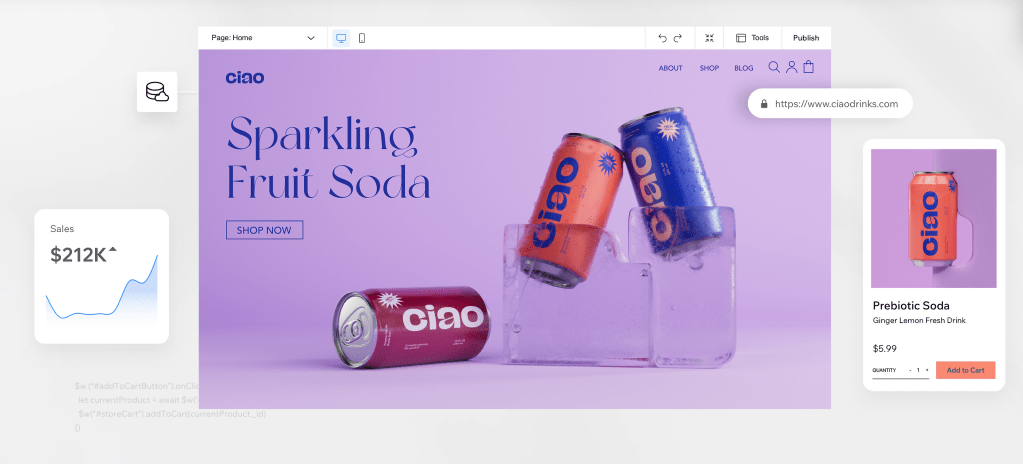Click Add to Cart button
1023x464 pixels.
click(965, 370)
